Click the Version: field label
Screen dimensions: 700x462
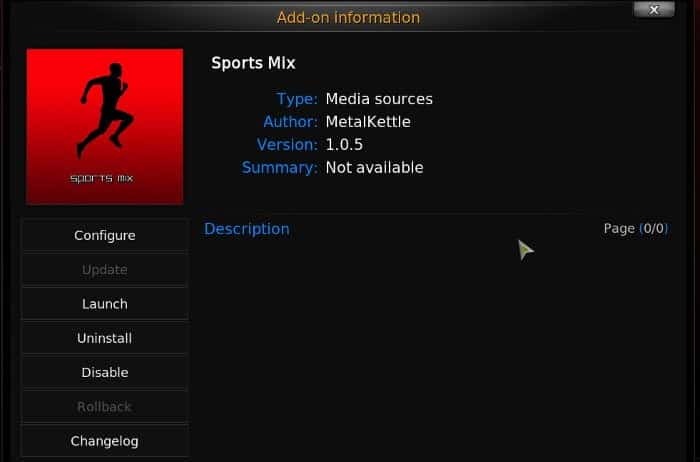click(288, 145)
